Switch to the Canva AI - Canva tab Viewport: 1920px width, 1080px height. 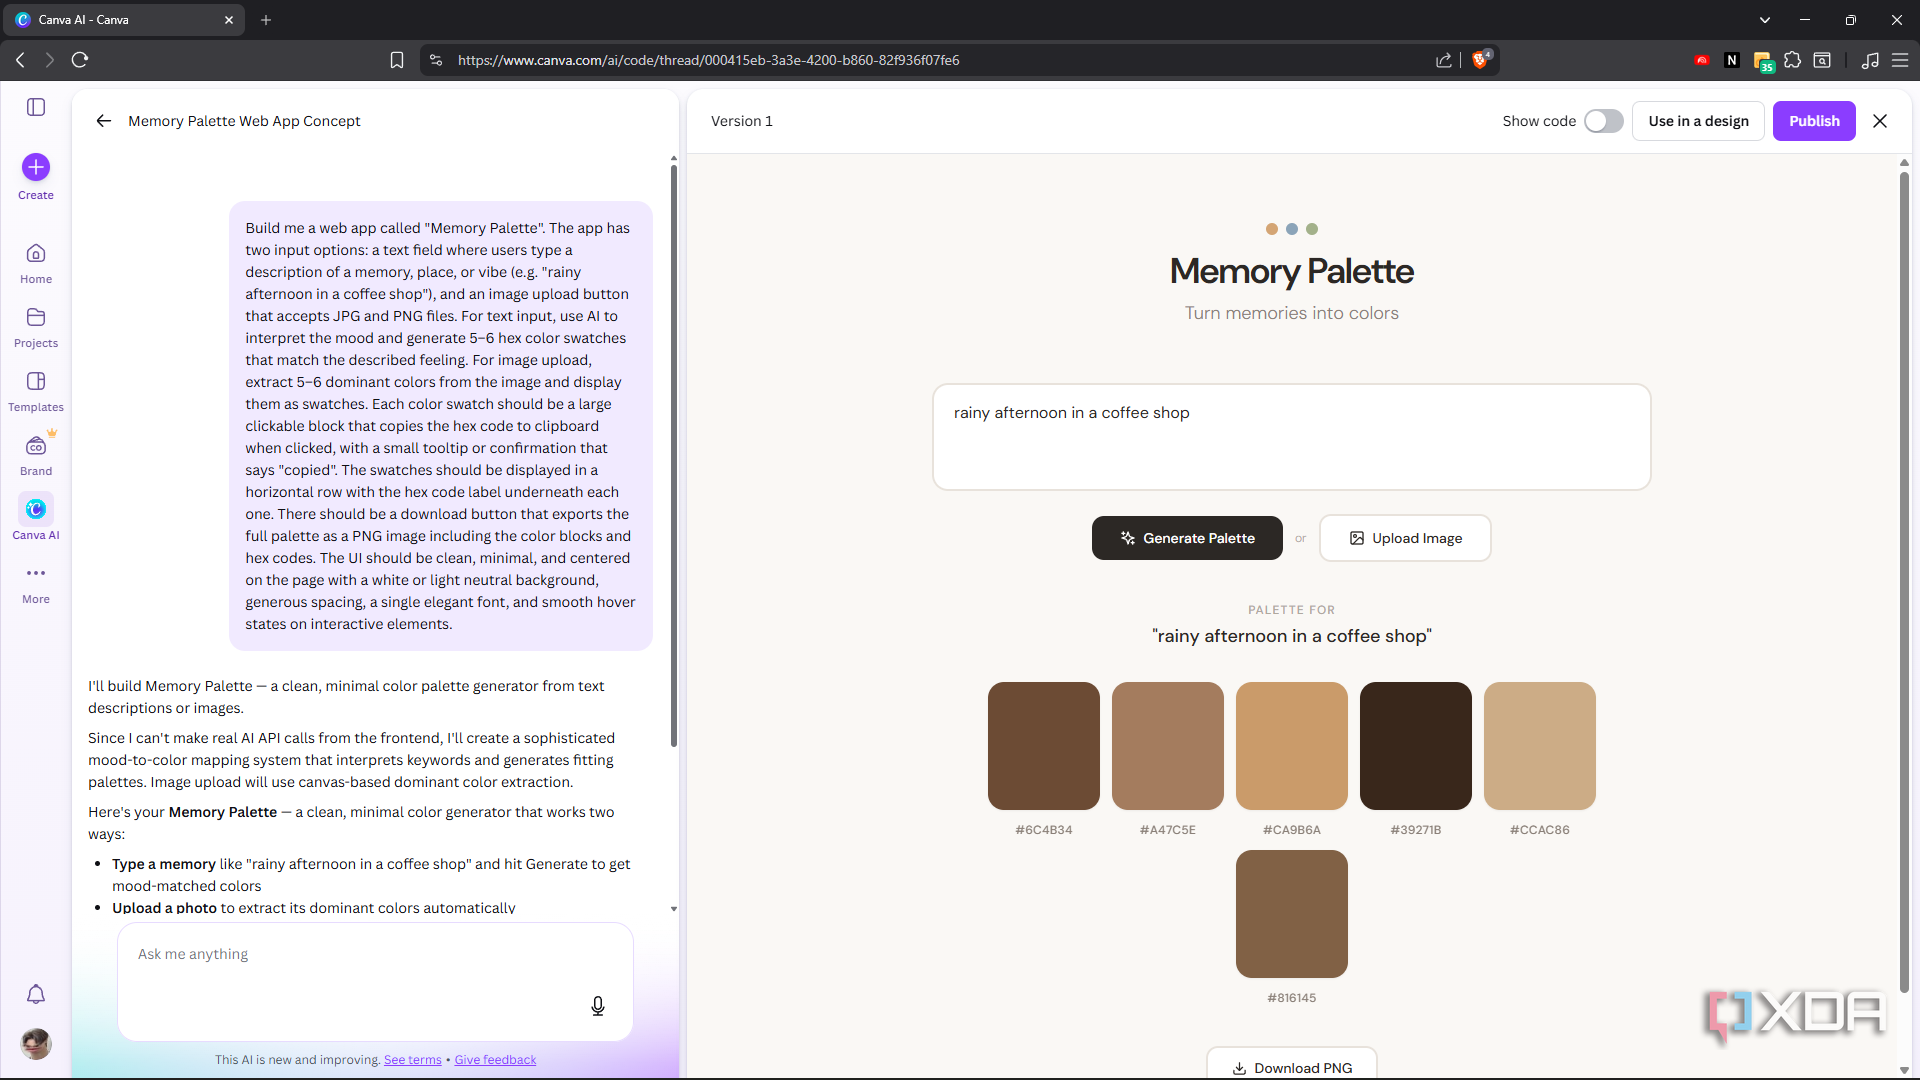click(123, 20)
